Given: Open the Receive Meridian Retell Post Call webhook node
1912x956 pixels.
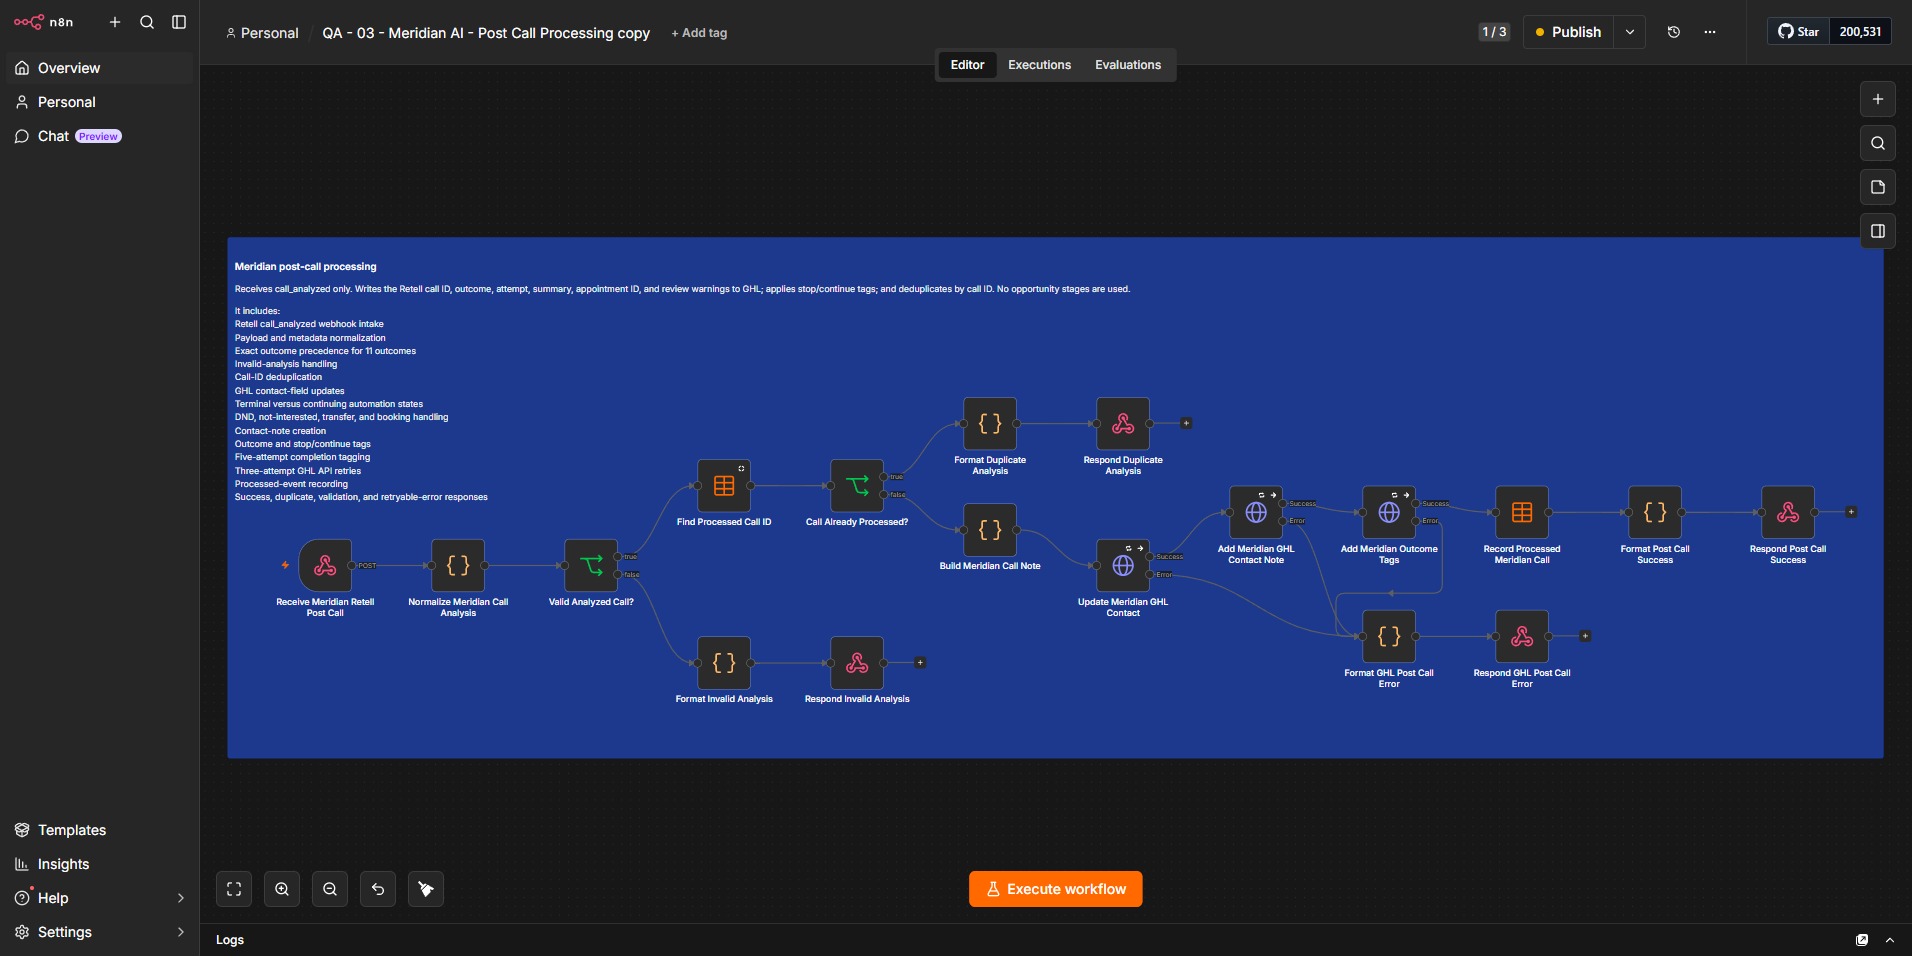Looking at the screenshot, I should point(325,566).
